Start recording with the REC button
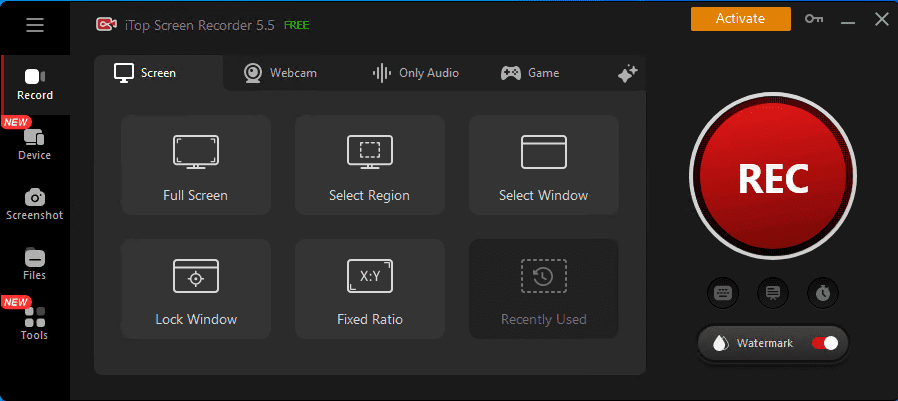This screenshot has width=898, height=401. tap(772, 178)
